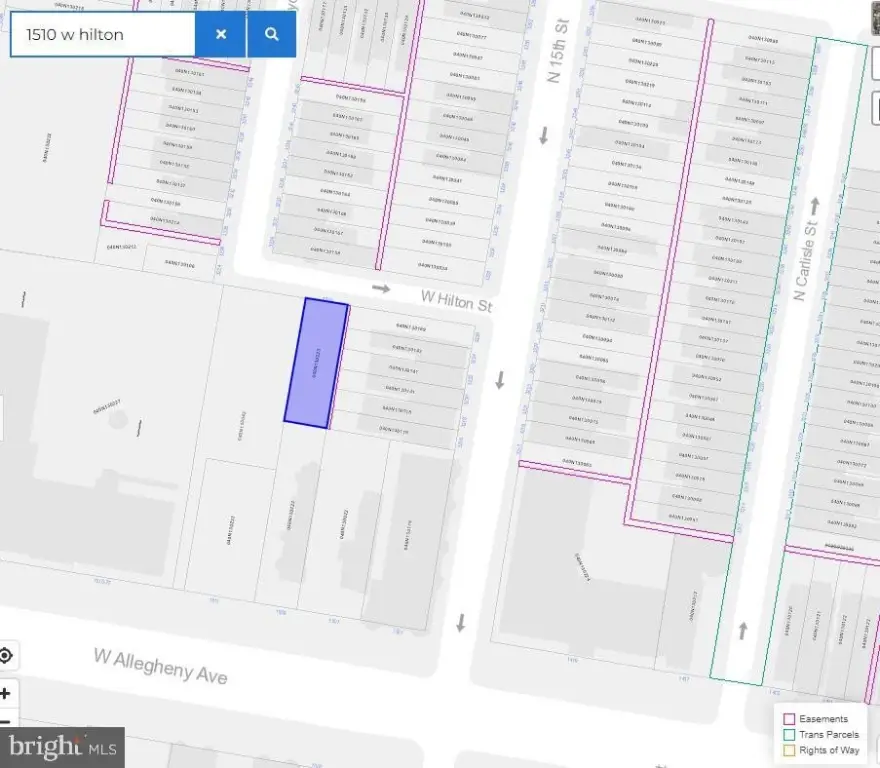
Task: Zoom in with the plus button
Action: pos(6,694)
